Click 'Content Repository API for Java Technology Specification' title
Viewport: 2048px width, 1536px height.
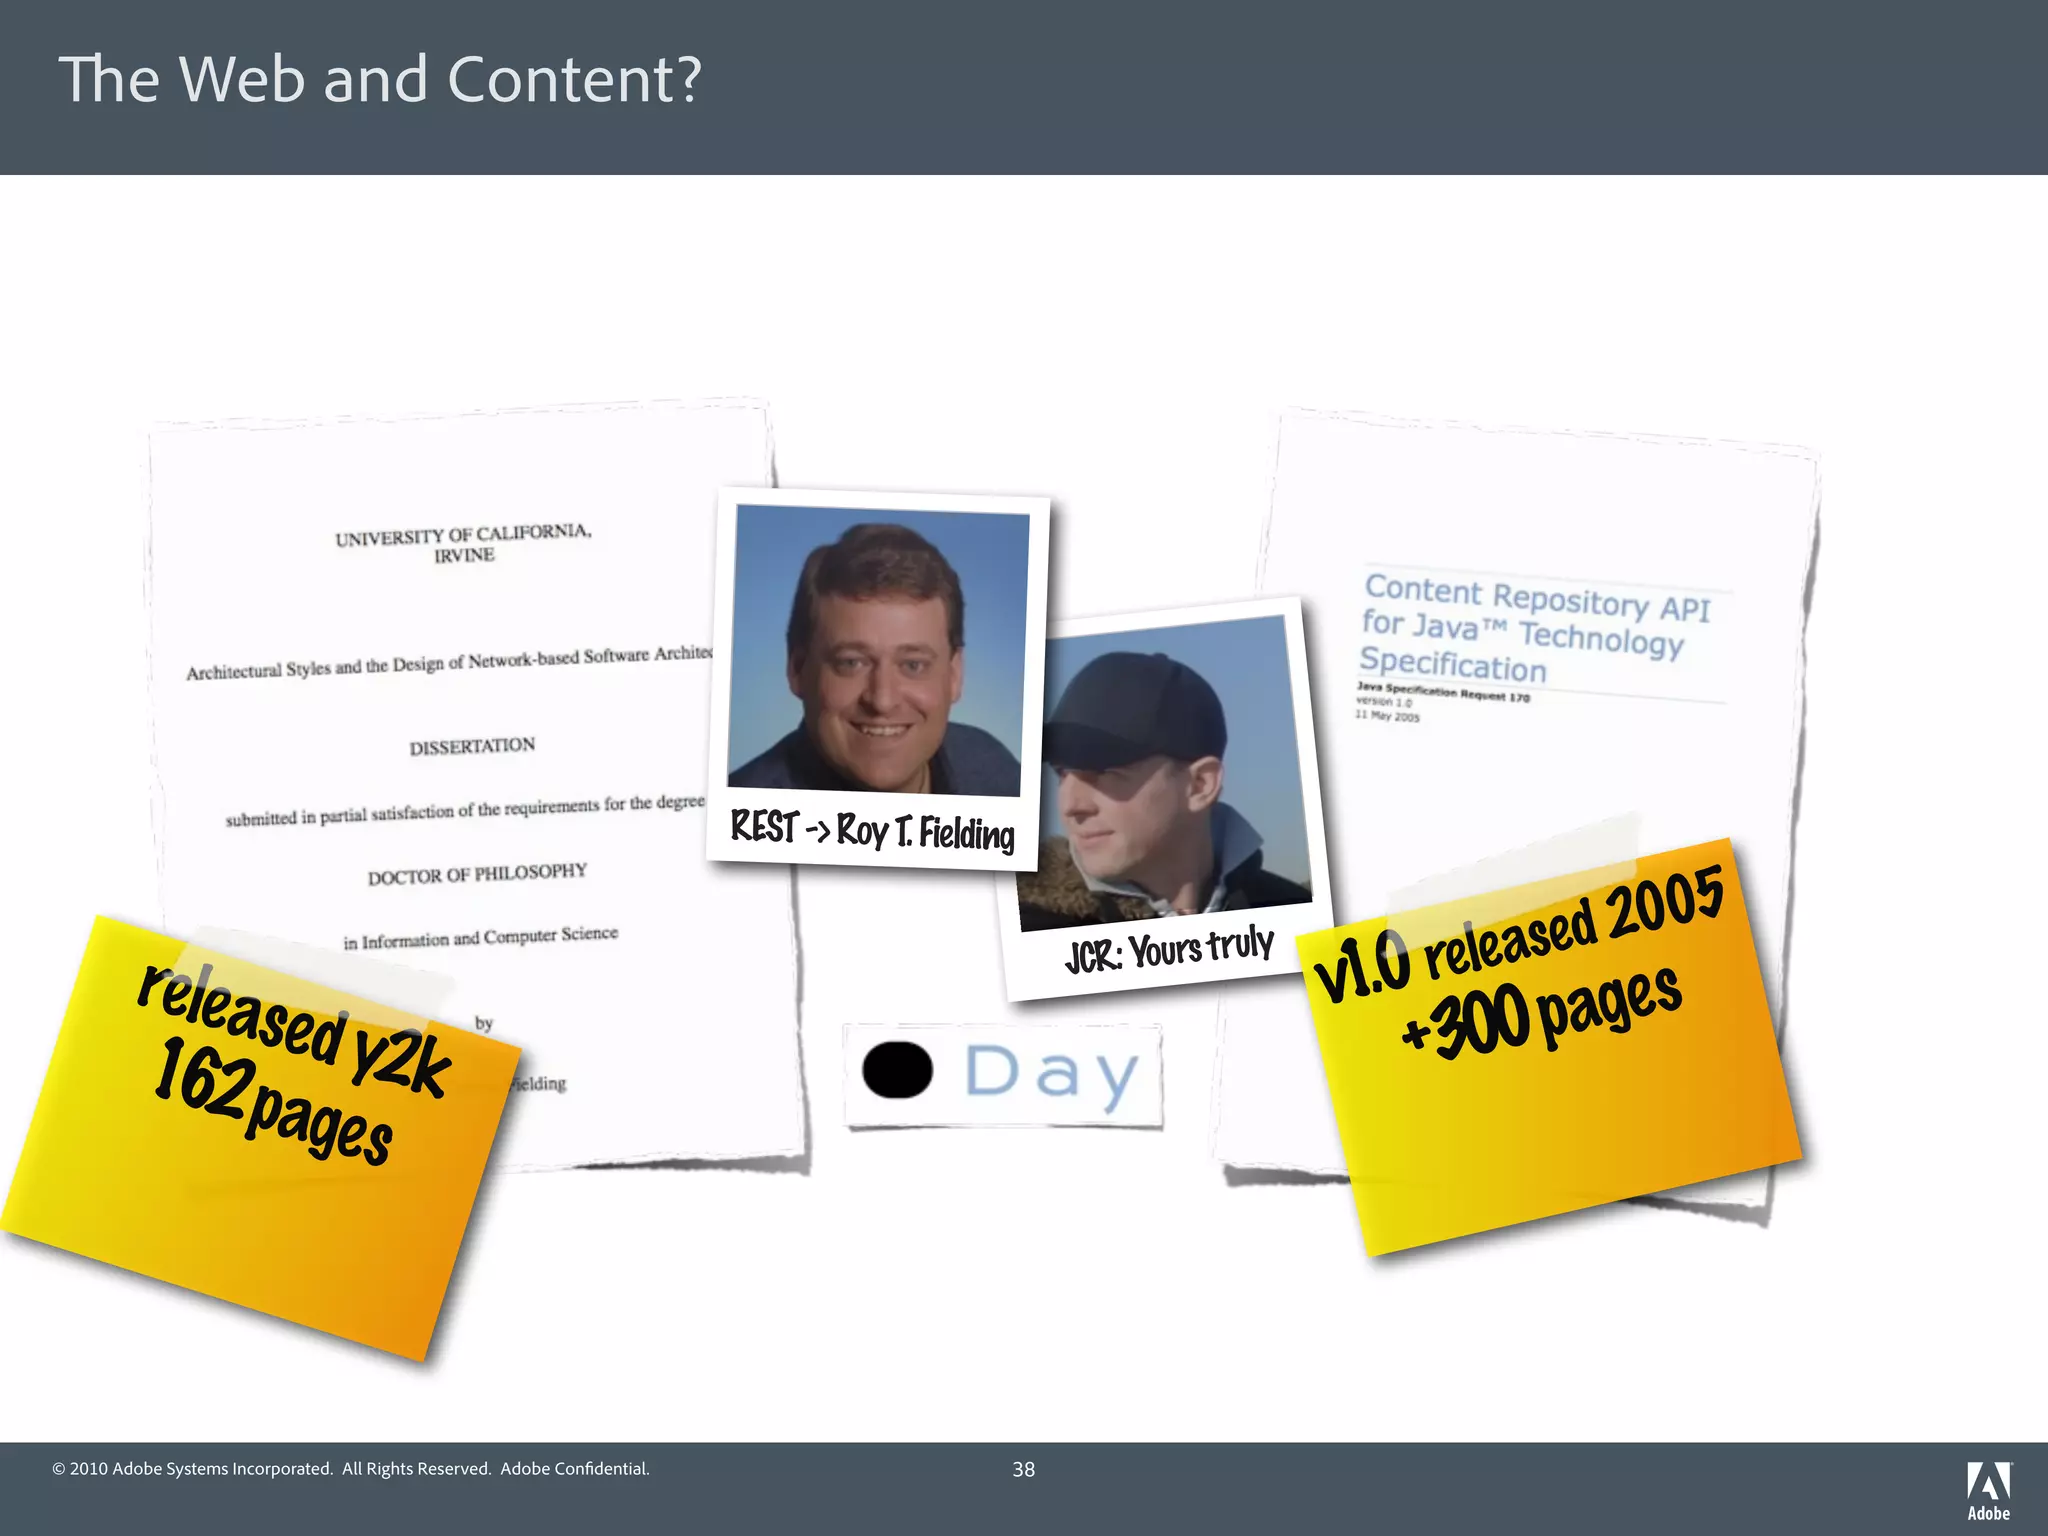[1535, 628]
